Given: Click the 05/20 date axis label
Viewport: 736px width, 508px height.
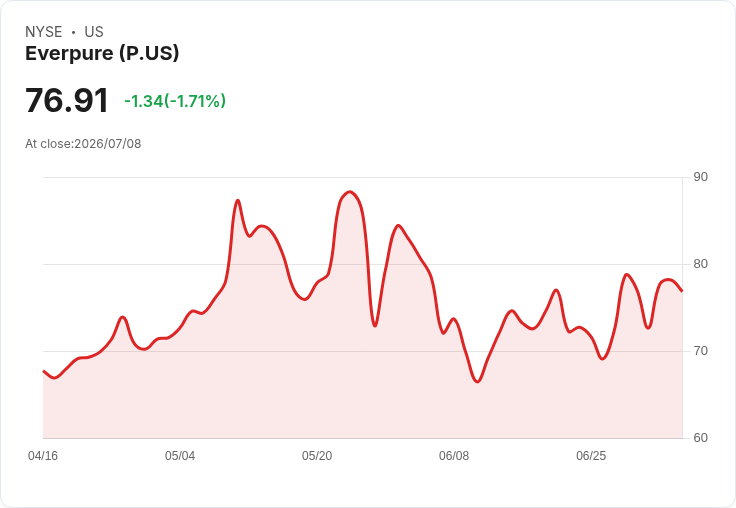Looking at the screenshot, I should (317, 455).
